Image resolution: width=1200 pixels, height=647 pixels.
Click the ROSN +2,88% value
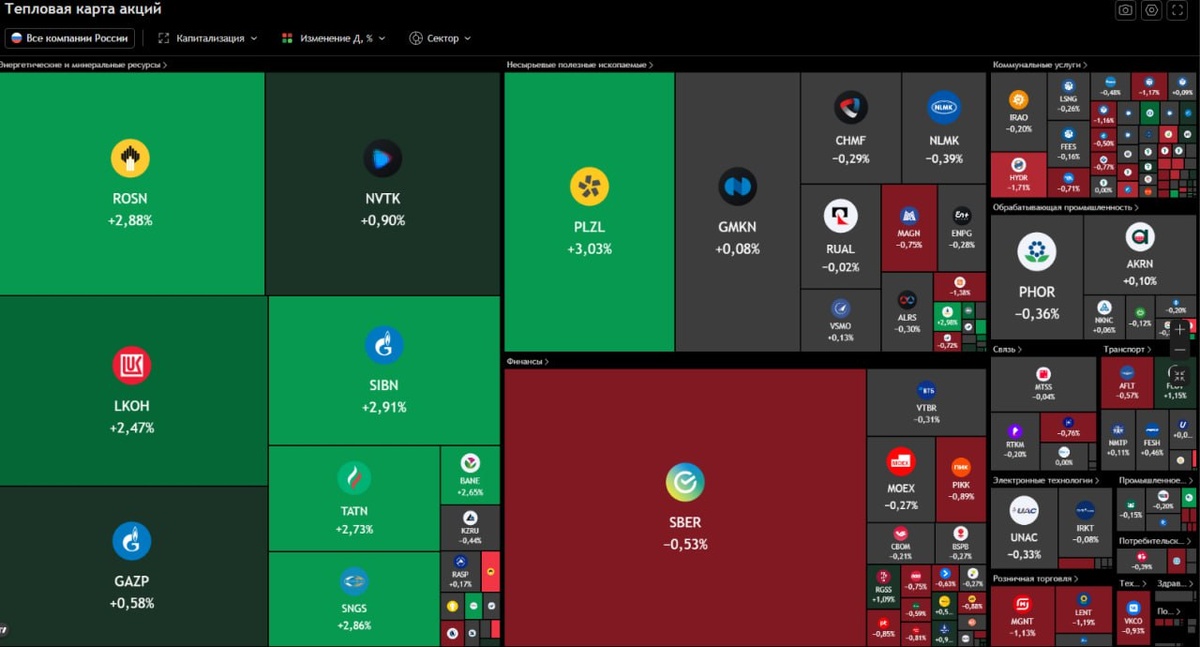pos(130,220)
